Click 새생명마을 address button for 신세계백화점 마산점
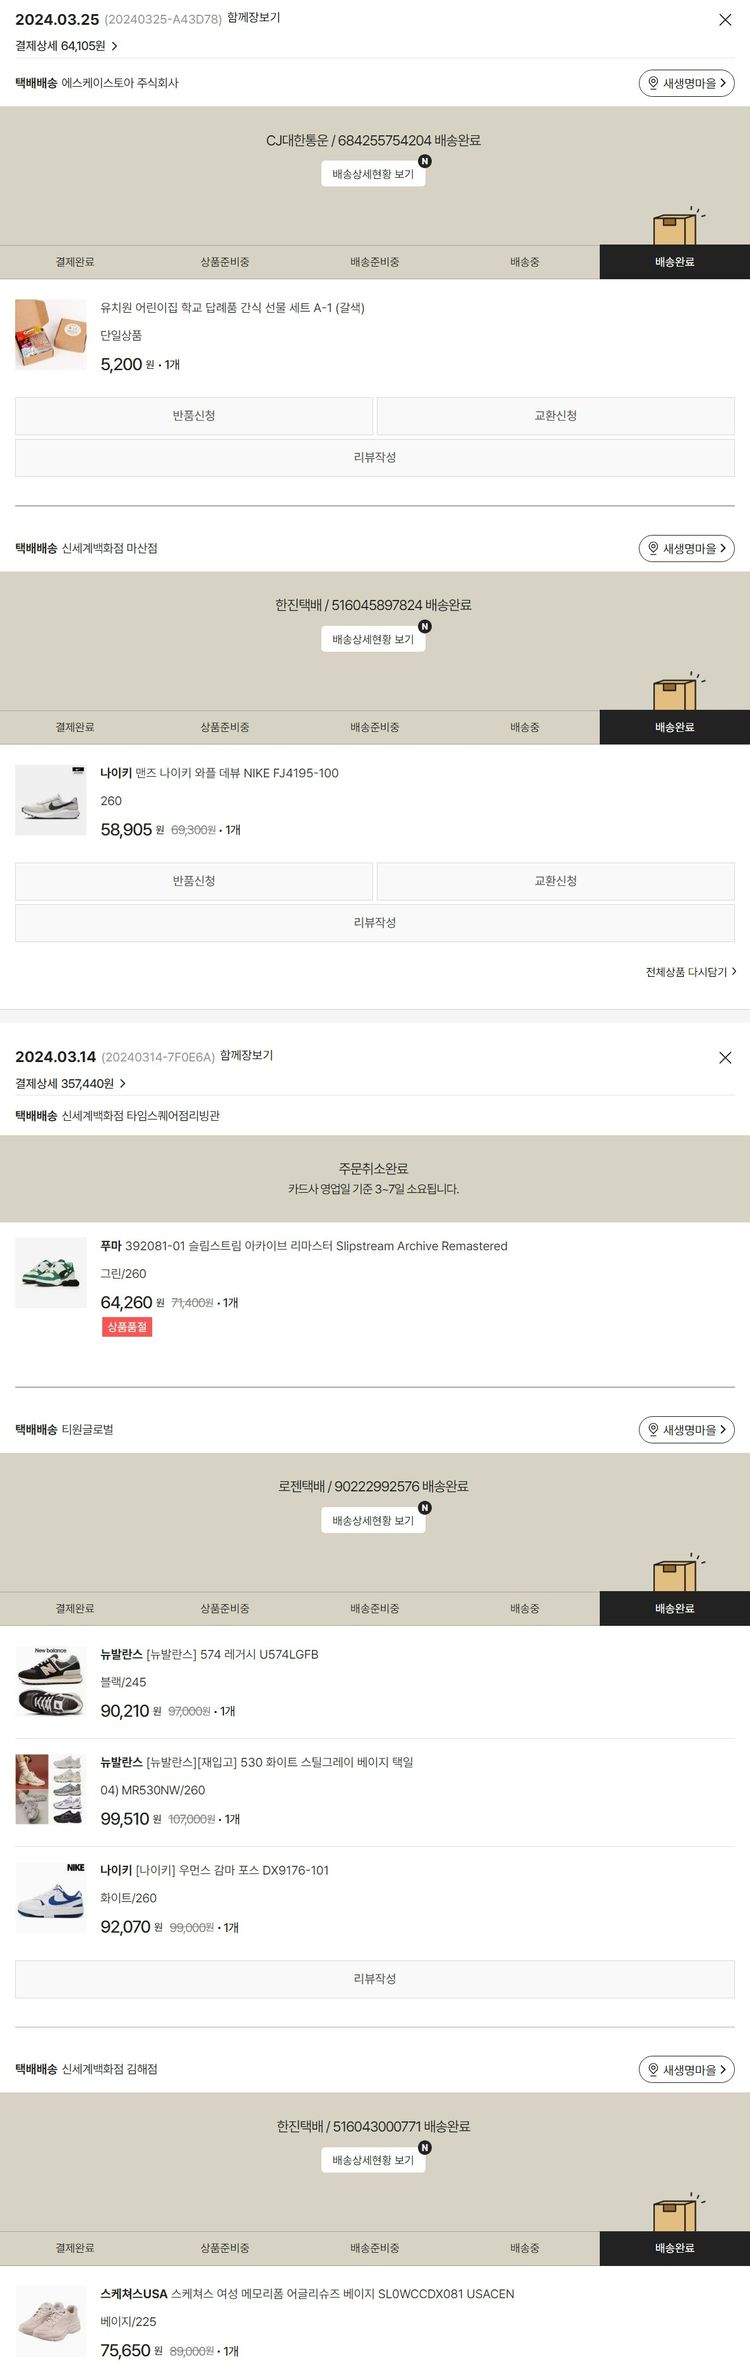 [686, 548]
